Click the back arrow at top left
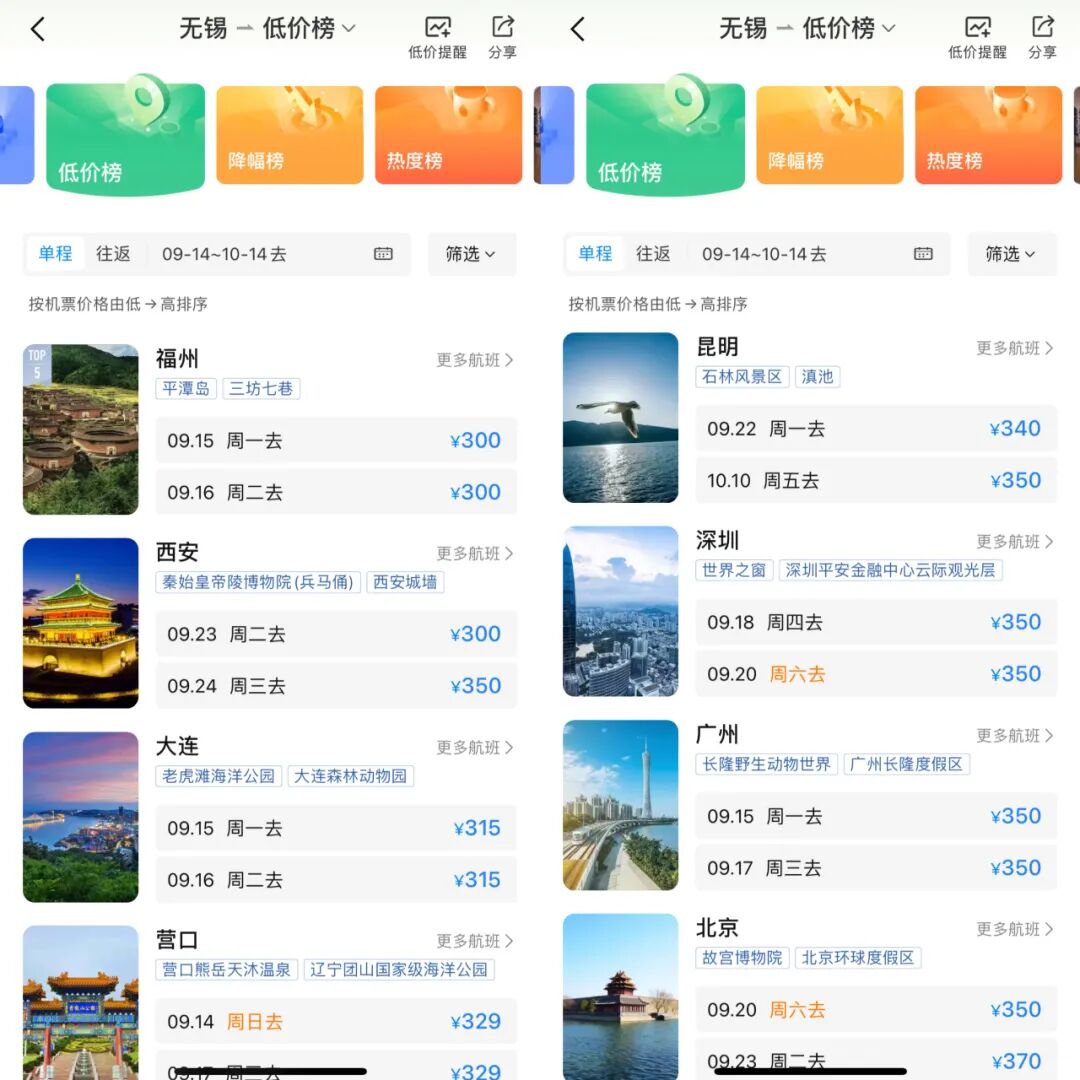Viewport: 1080px width, 1080px height. 38,29
